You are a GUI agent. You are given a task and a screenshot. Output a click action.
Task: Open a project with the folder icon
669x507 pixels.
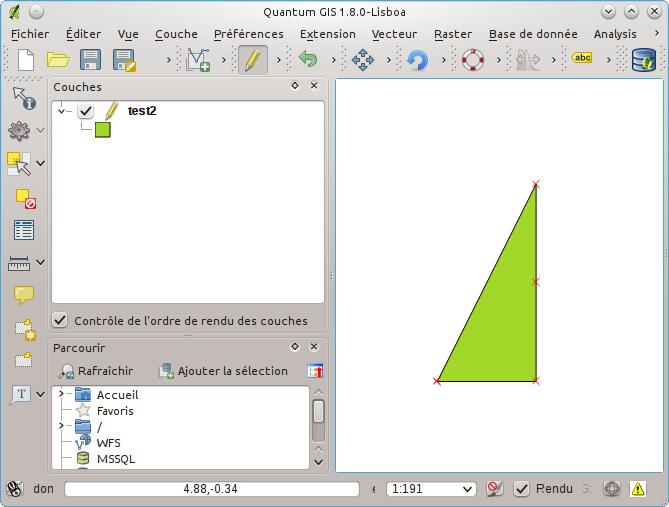click(x=57, y=60)
